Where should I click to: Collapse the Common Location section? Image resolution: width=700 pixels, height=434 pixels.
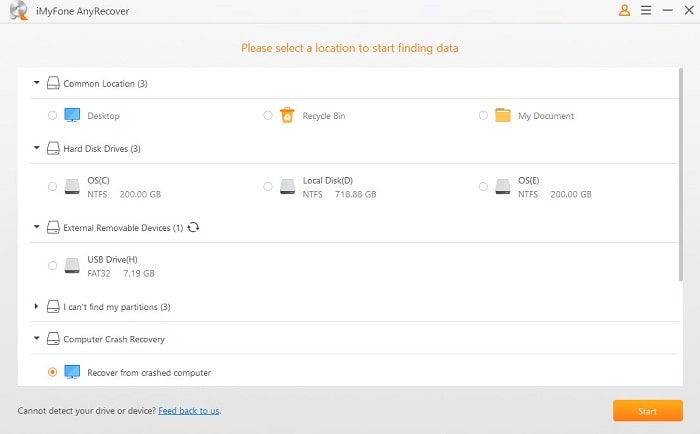tap(37, 83)
